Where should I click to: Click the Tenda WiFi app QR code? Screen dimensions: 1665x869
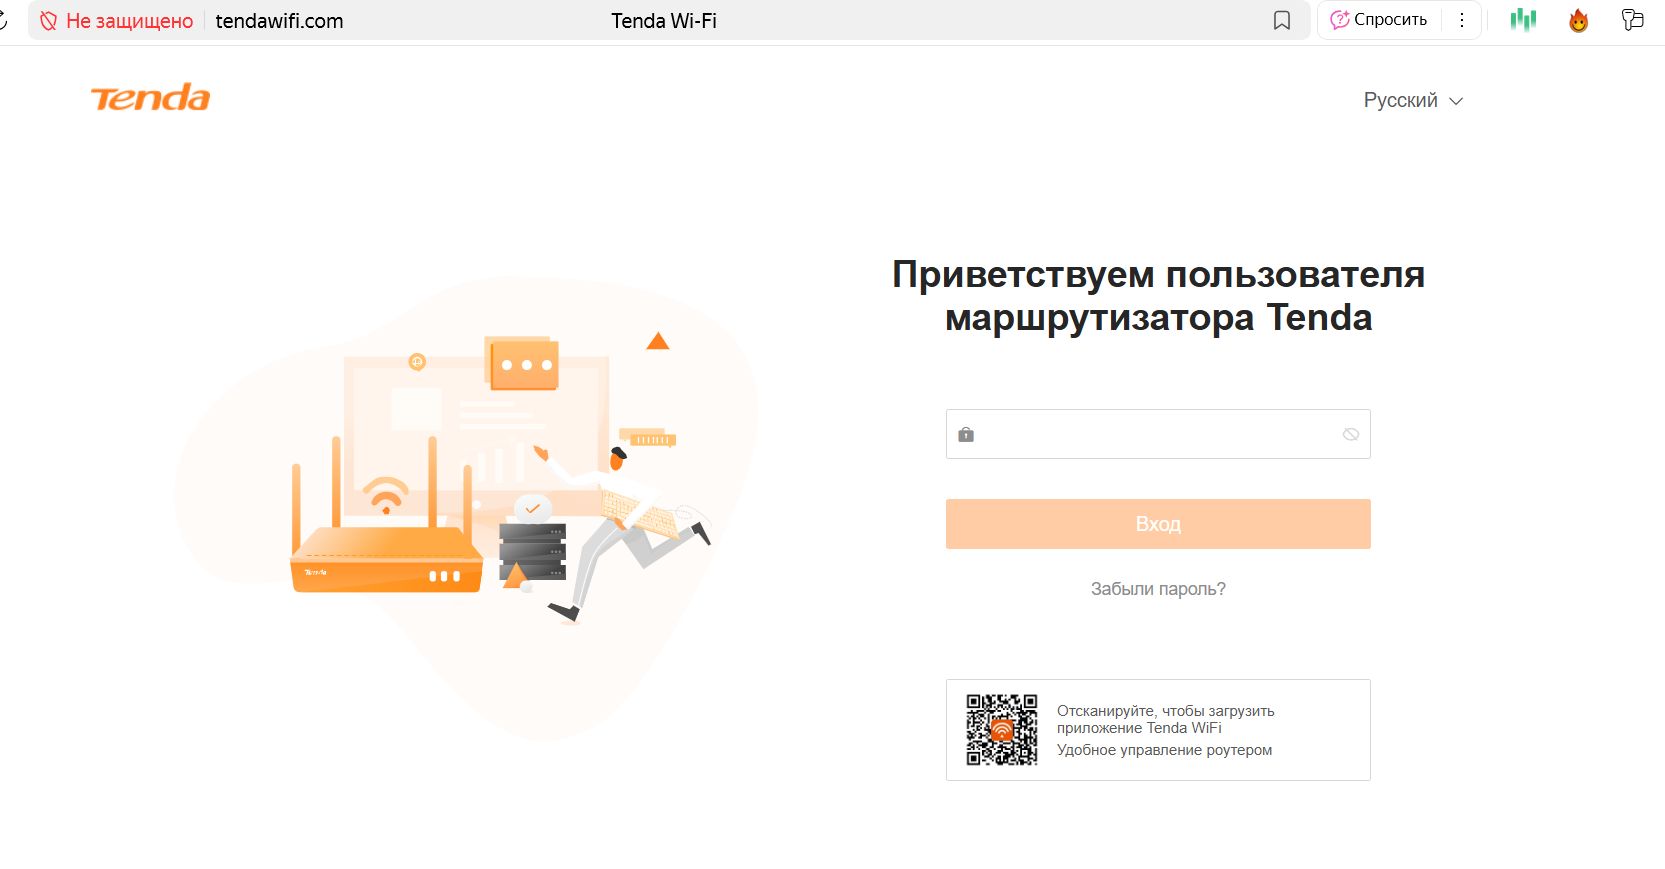click(x=1002, y=730)
